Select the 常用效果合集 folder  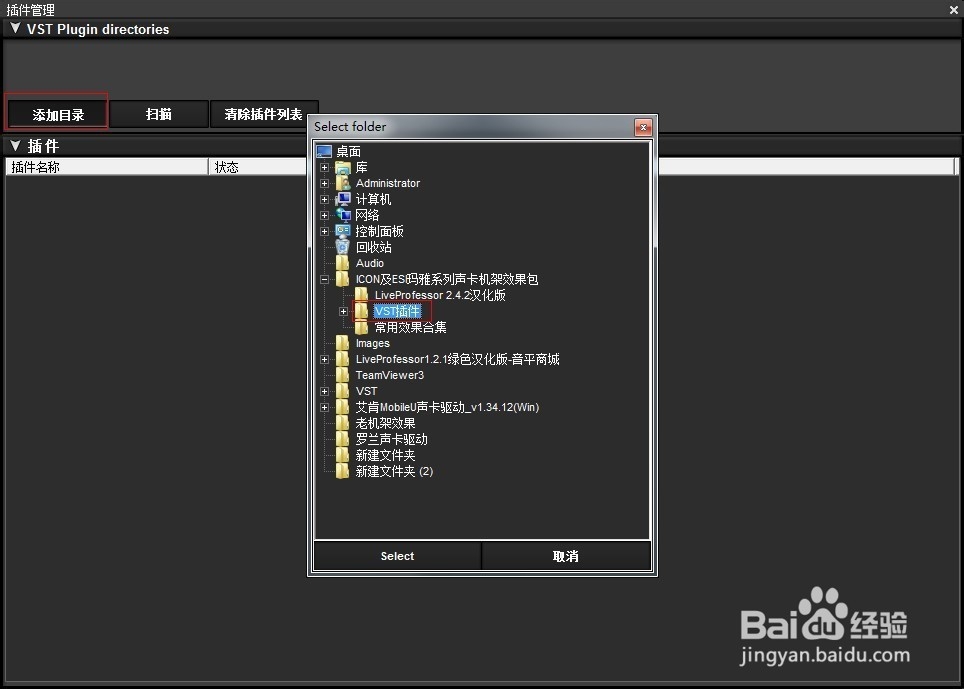coord(411,327)
